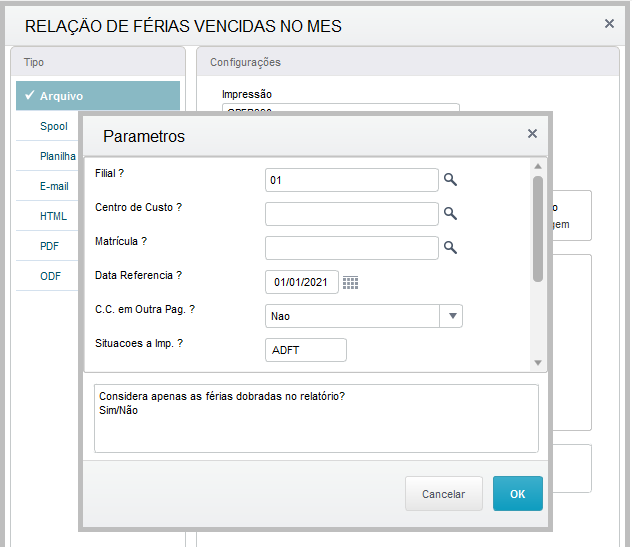The height and width of the screenshot is (547, 632).
Task: Select the Arquivo output type
Action: (x=98, y=96)
